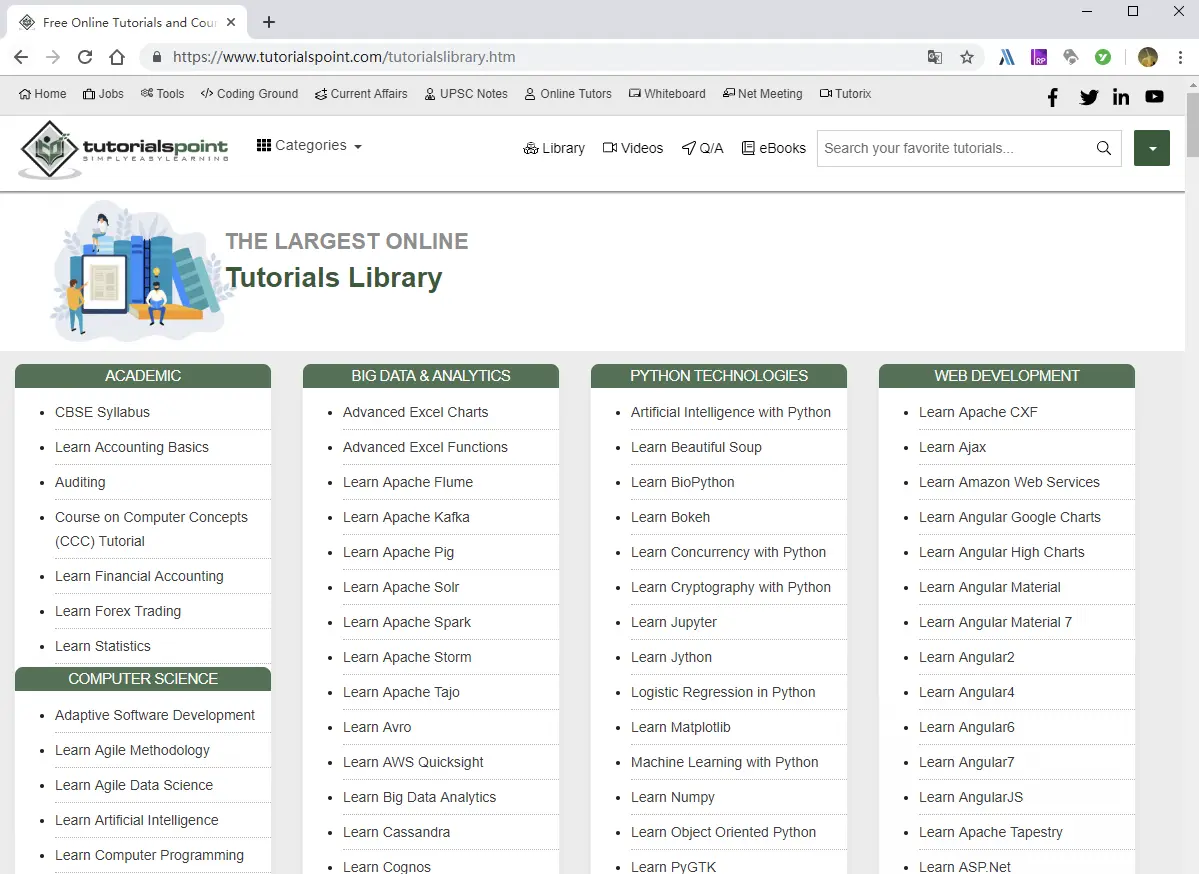Click the green circular extension icon

coord(1103,57)
